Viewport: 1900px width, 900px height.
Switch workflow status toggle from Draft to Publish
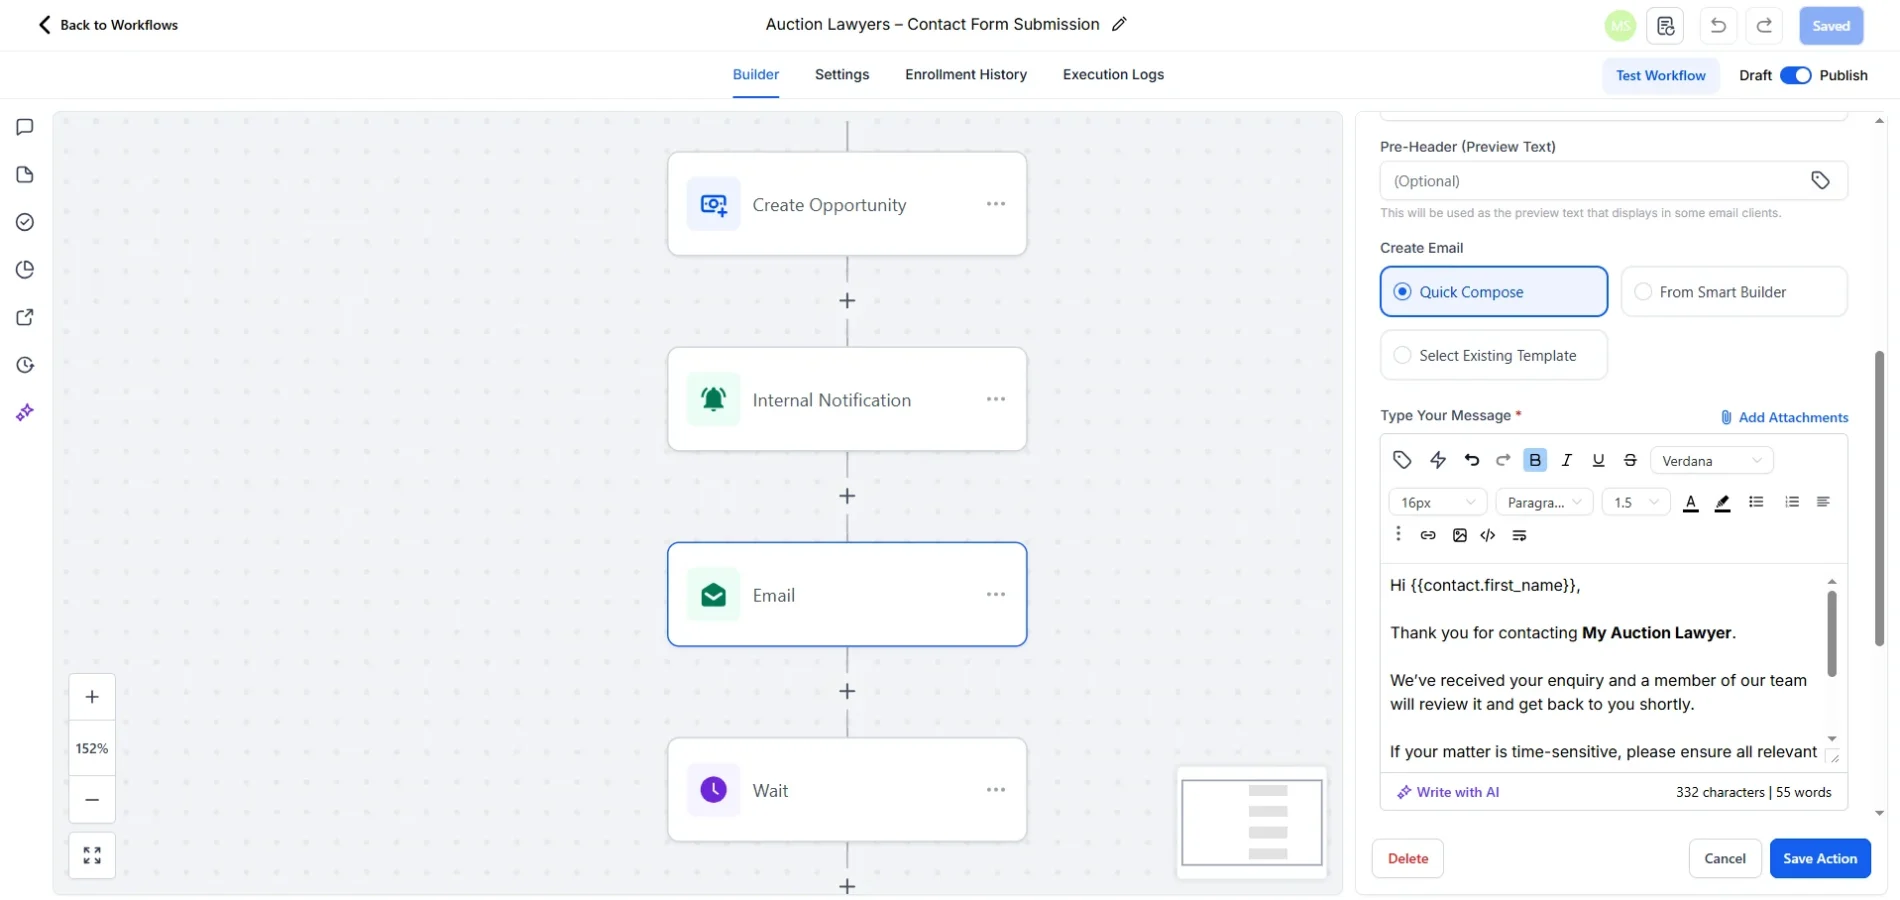pyautogui.click(x=1796, y=75)
